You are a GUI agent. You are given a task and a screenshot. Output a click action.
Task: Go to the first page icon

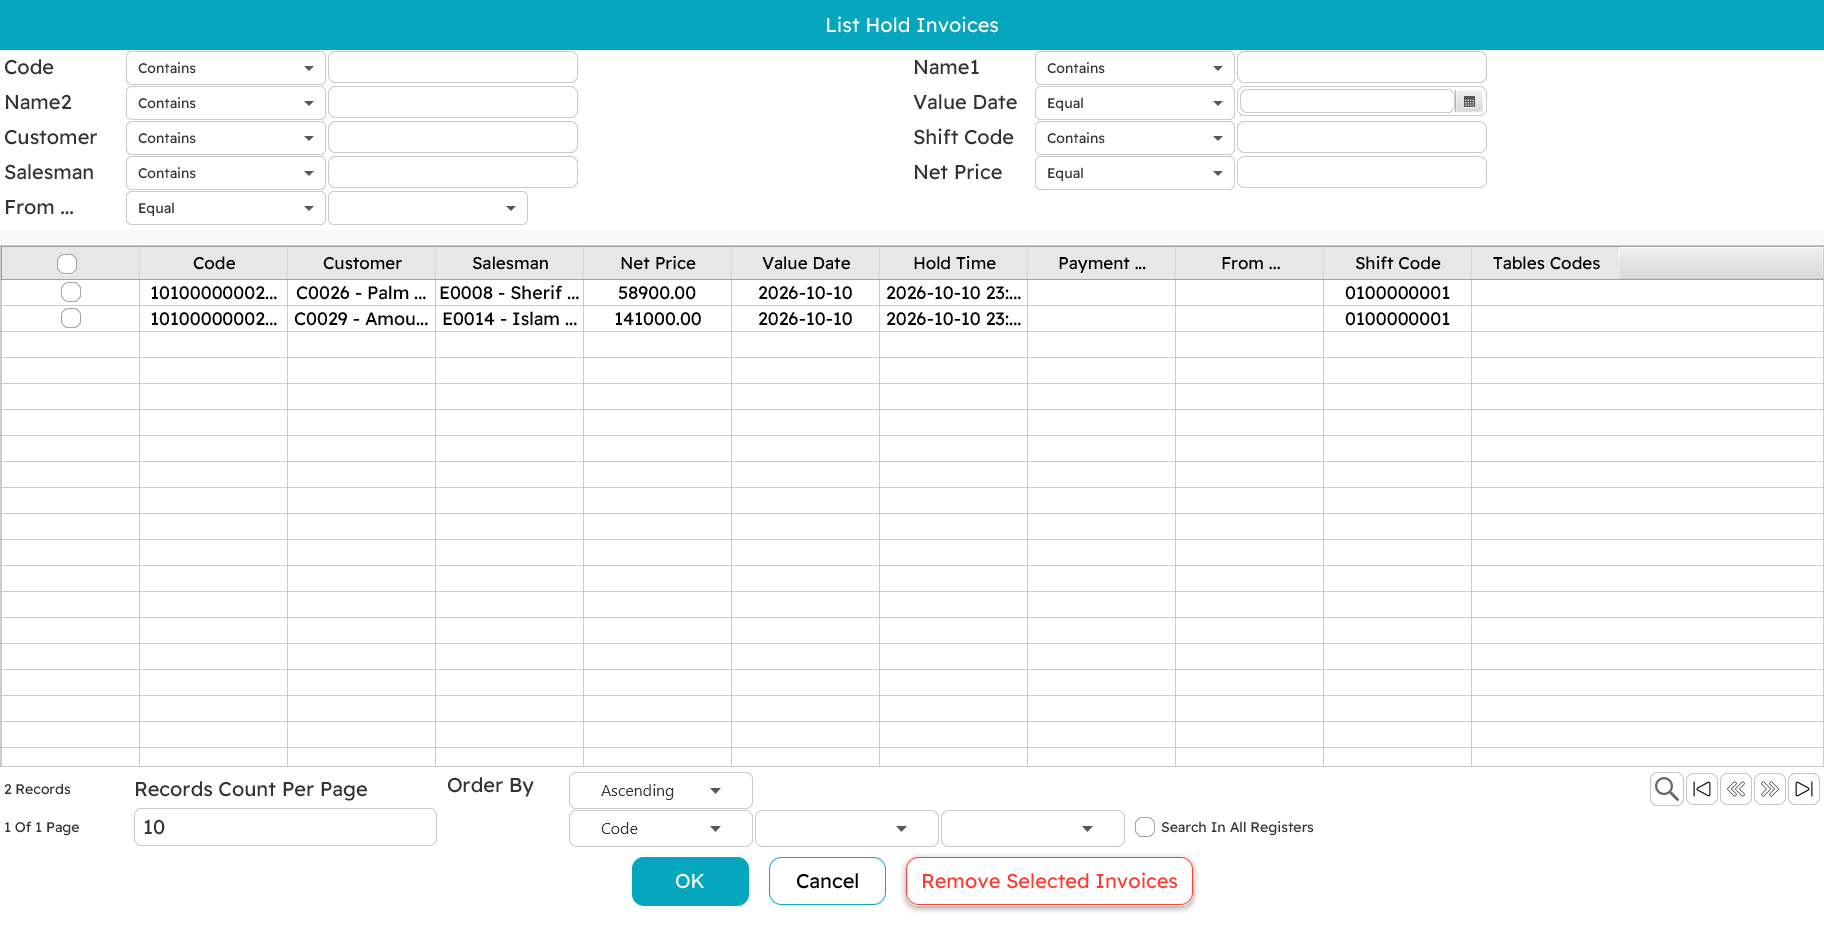coord(1702,789)
